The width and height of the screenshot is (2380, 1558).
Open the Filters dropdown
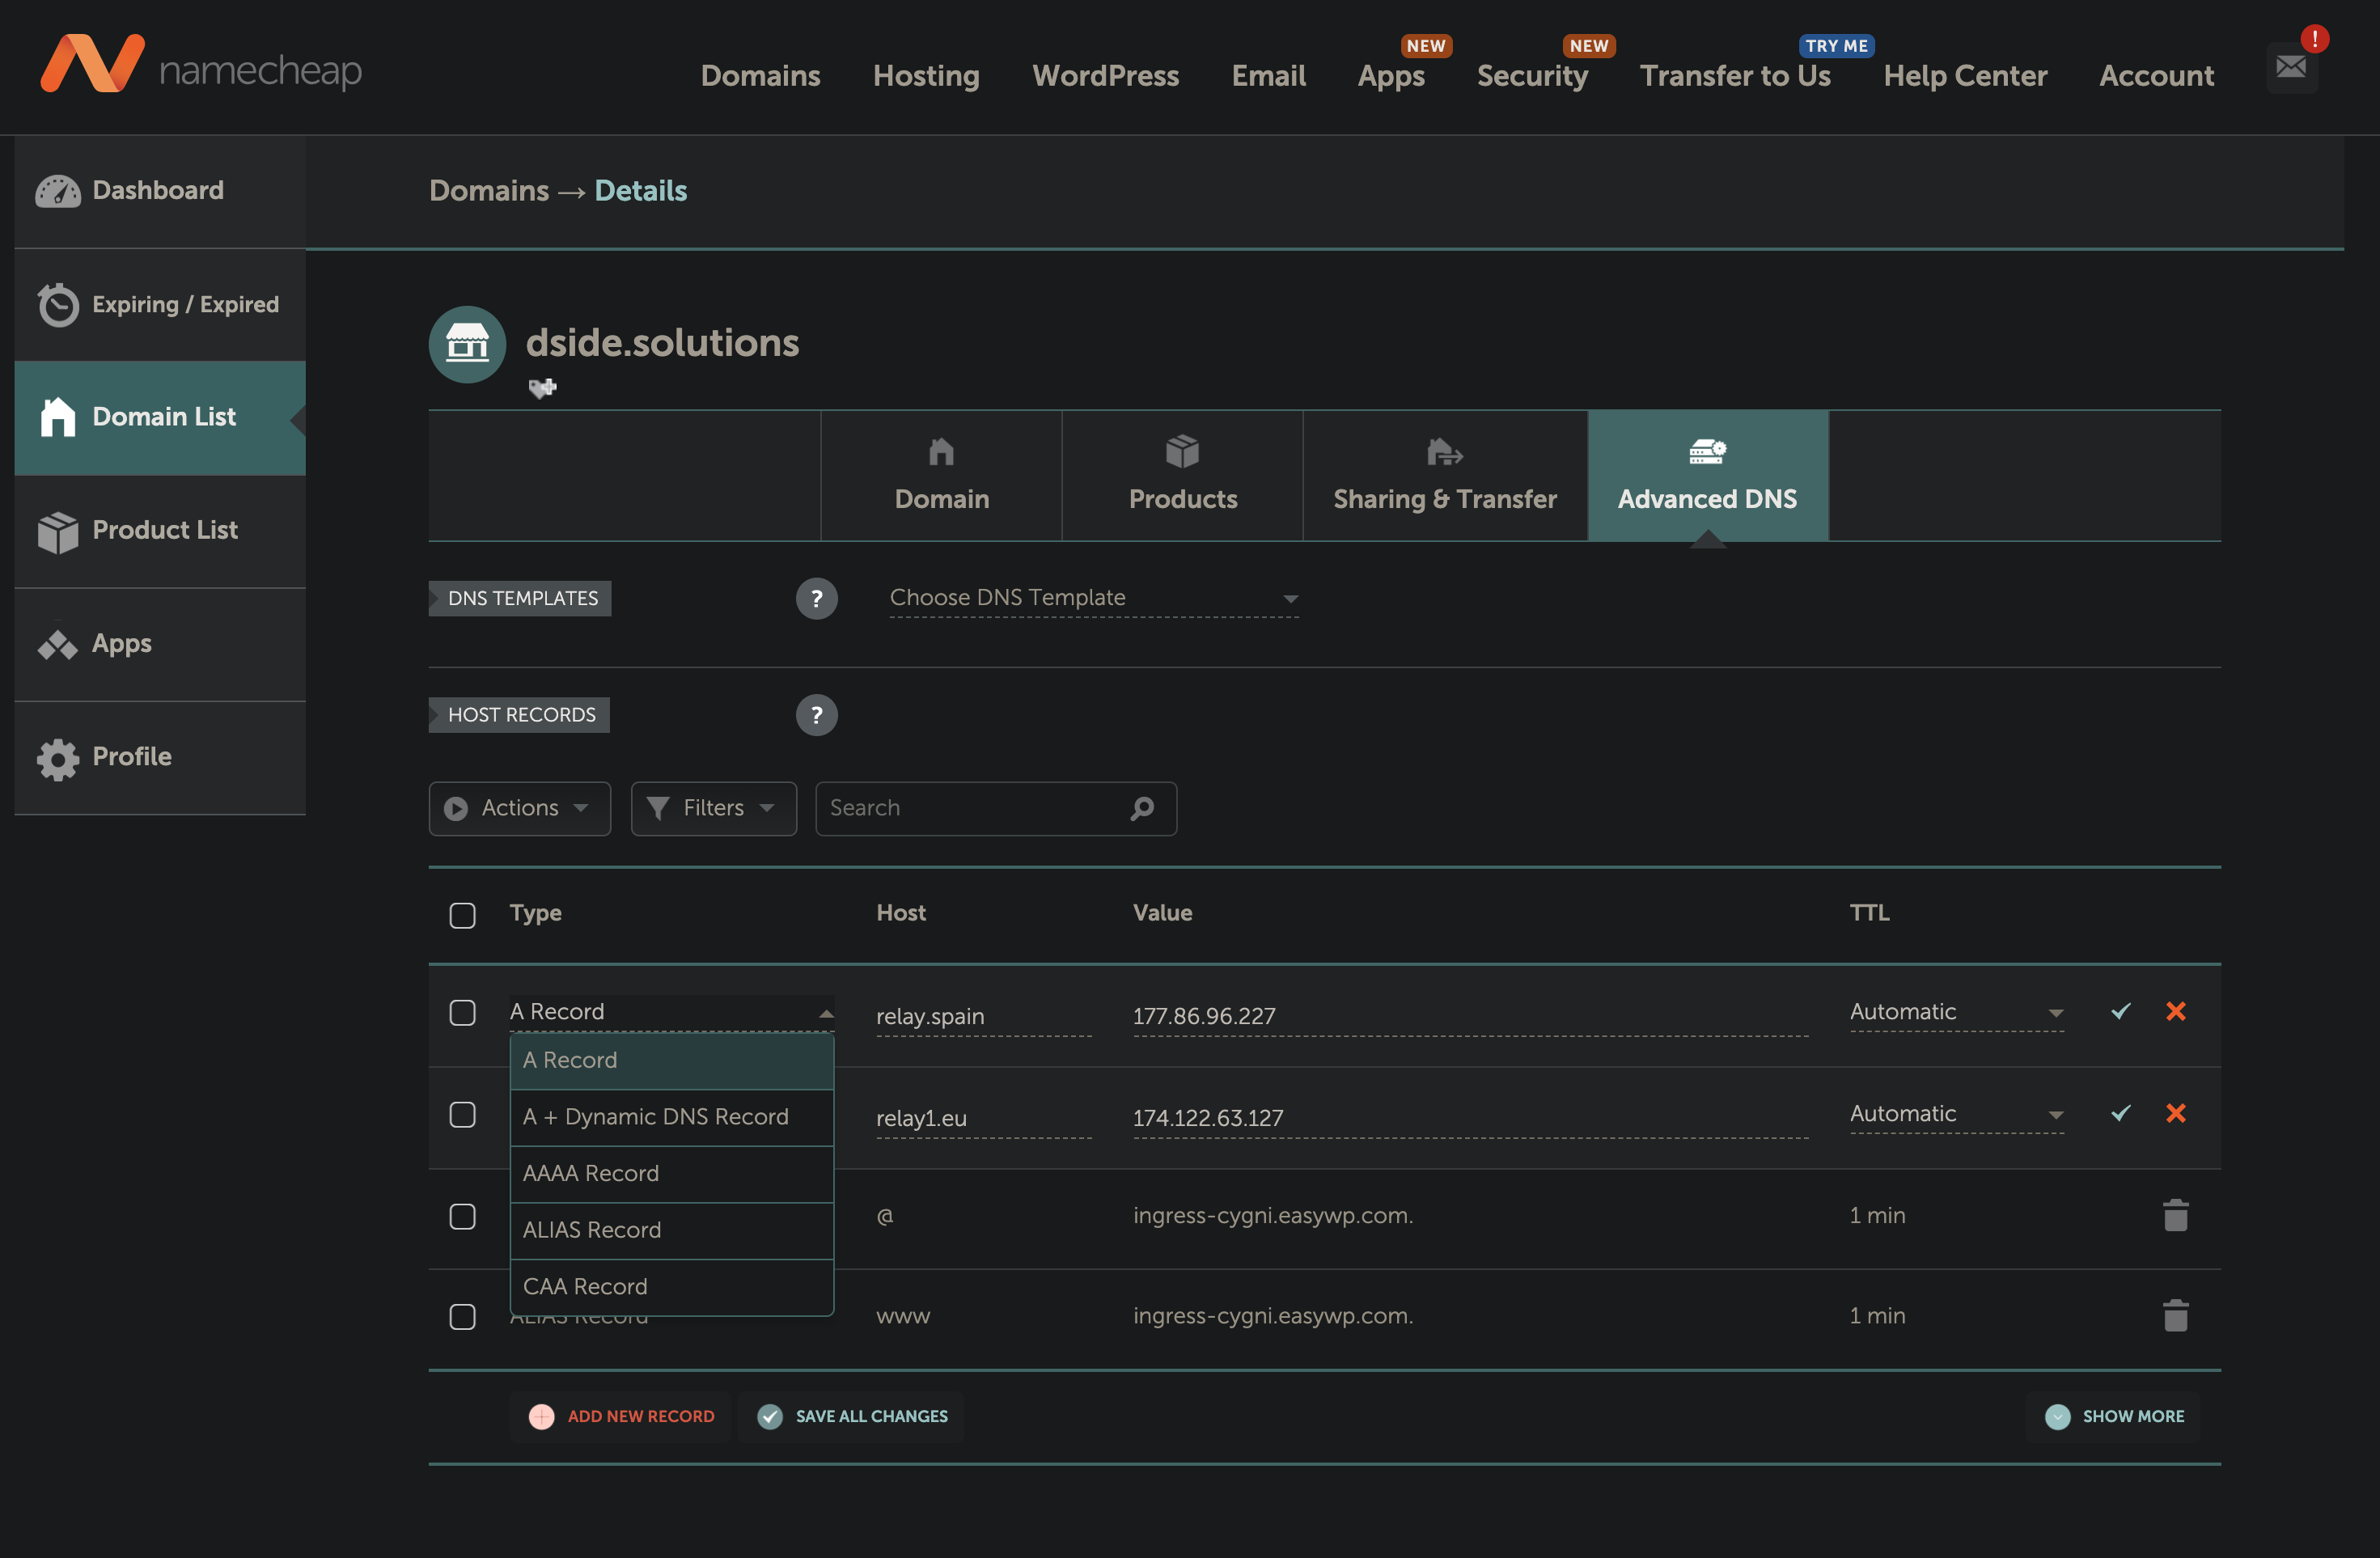pyautogui.click(x=713, y=808)
